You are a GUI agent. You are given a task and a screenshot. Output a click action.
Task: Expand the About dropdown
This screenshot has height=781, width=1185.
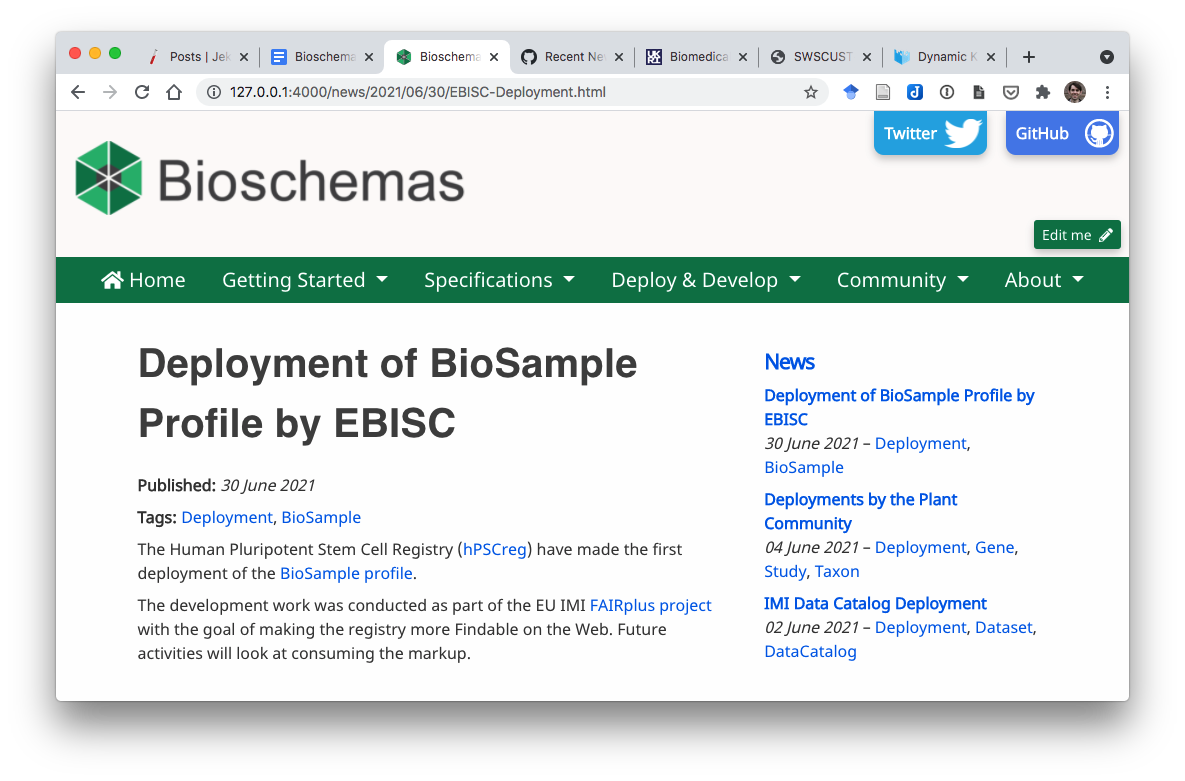coord(1044,280)
